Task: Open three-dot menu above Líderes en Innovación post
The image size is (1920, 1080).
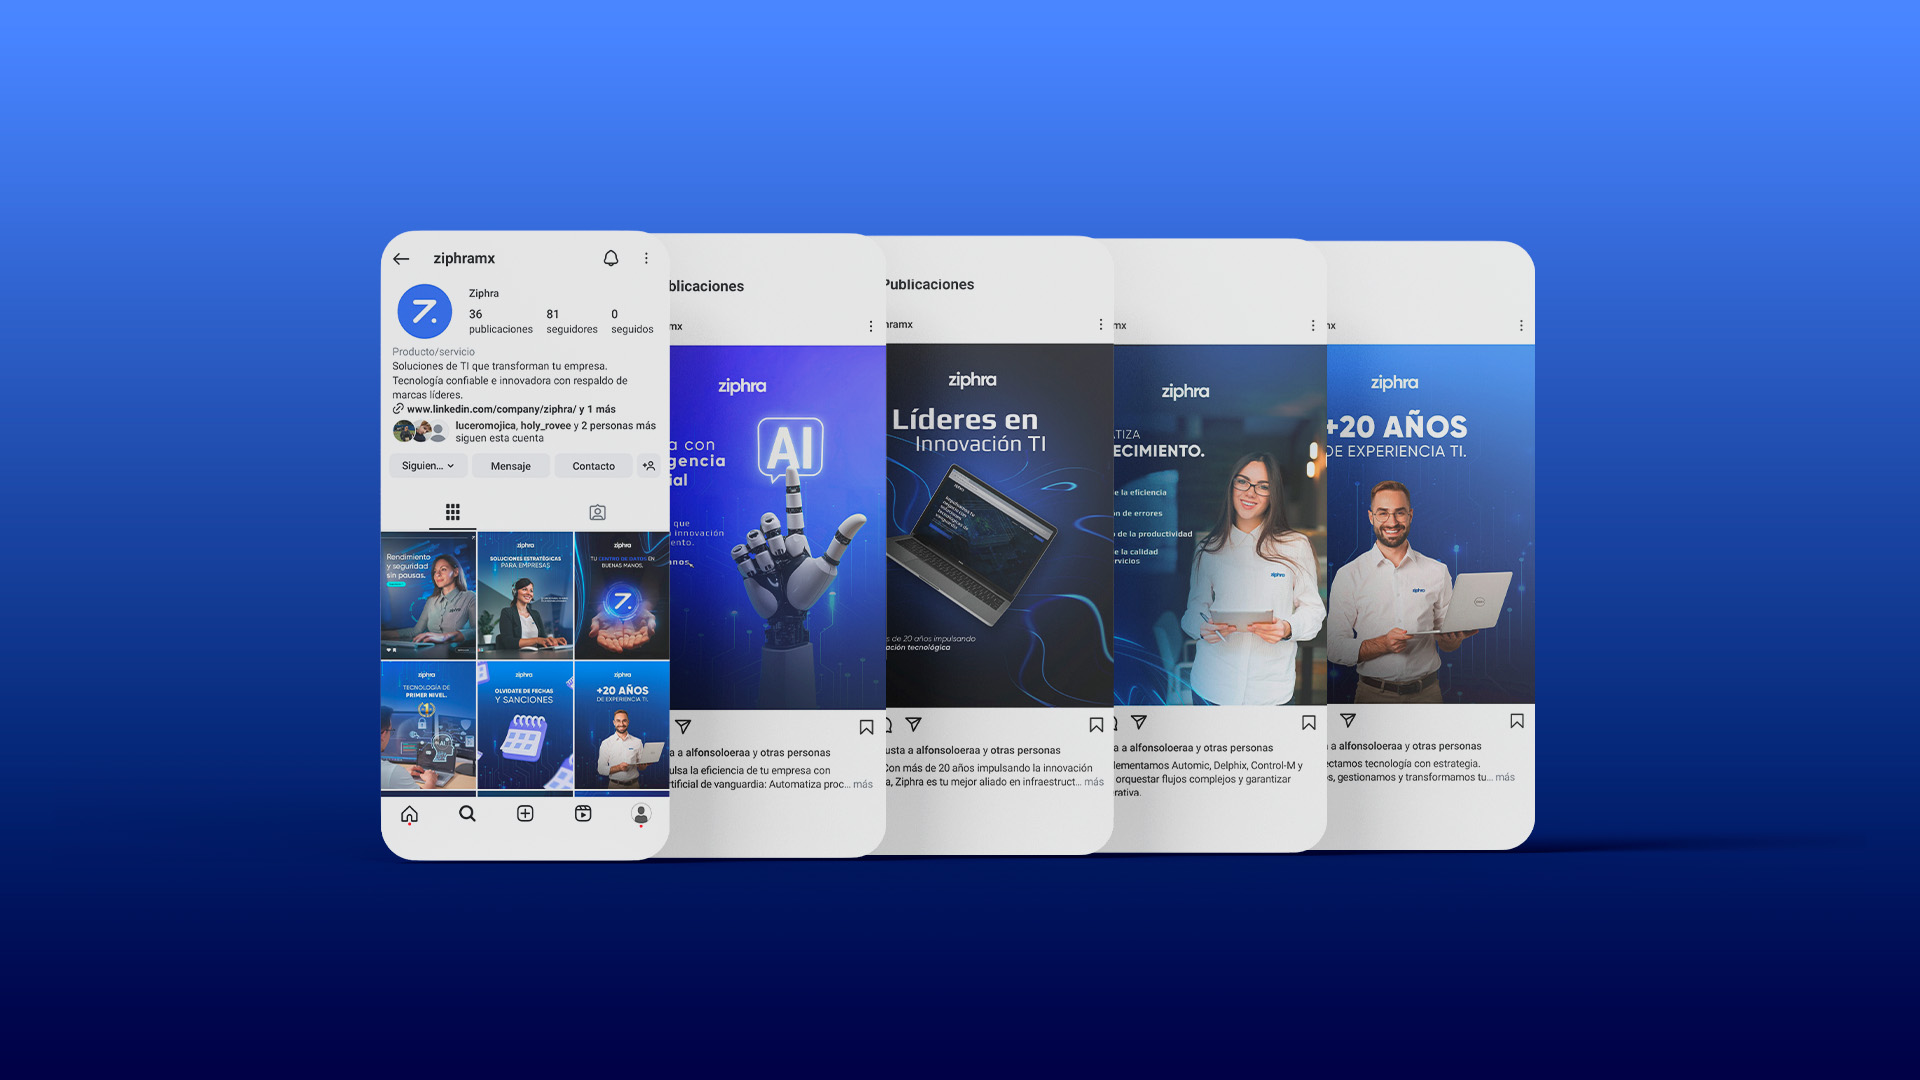Action: (1101, 325)
